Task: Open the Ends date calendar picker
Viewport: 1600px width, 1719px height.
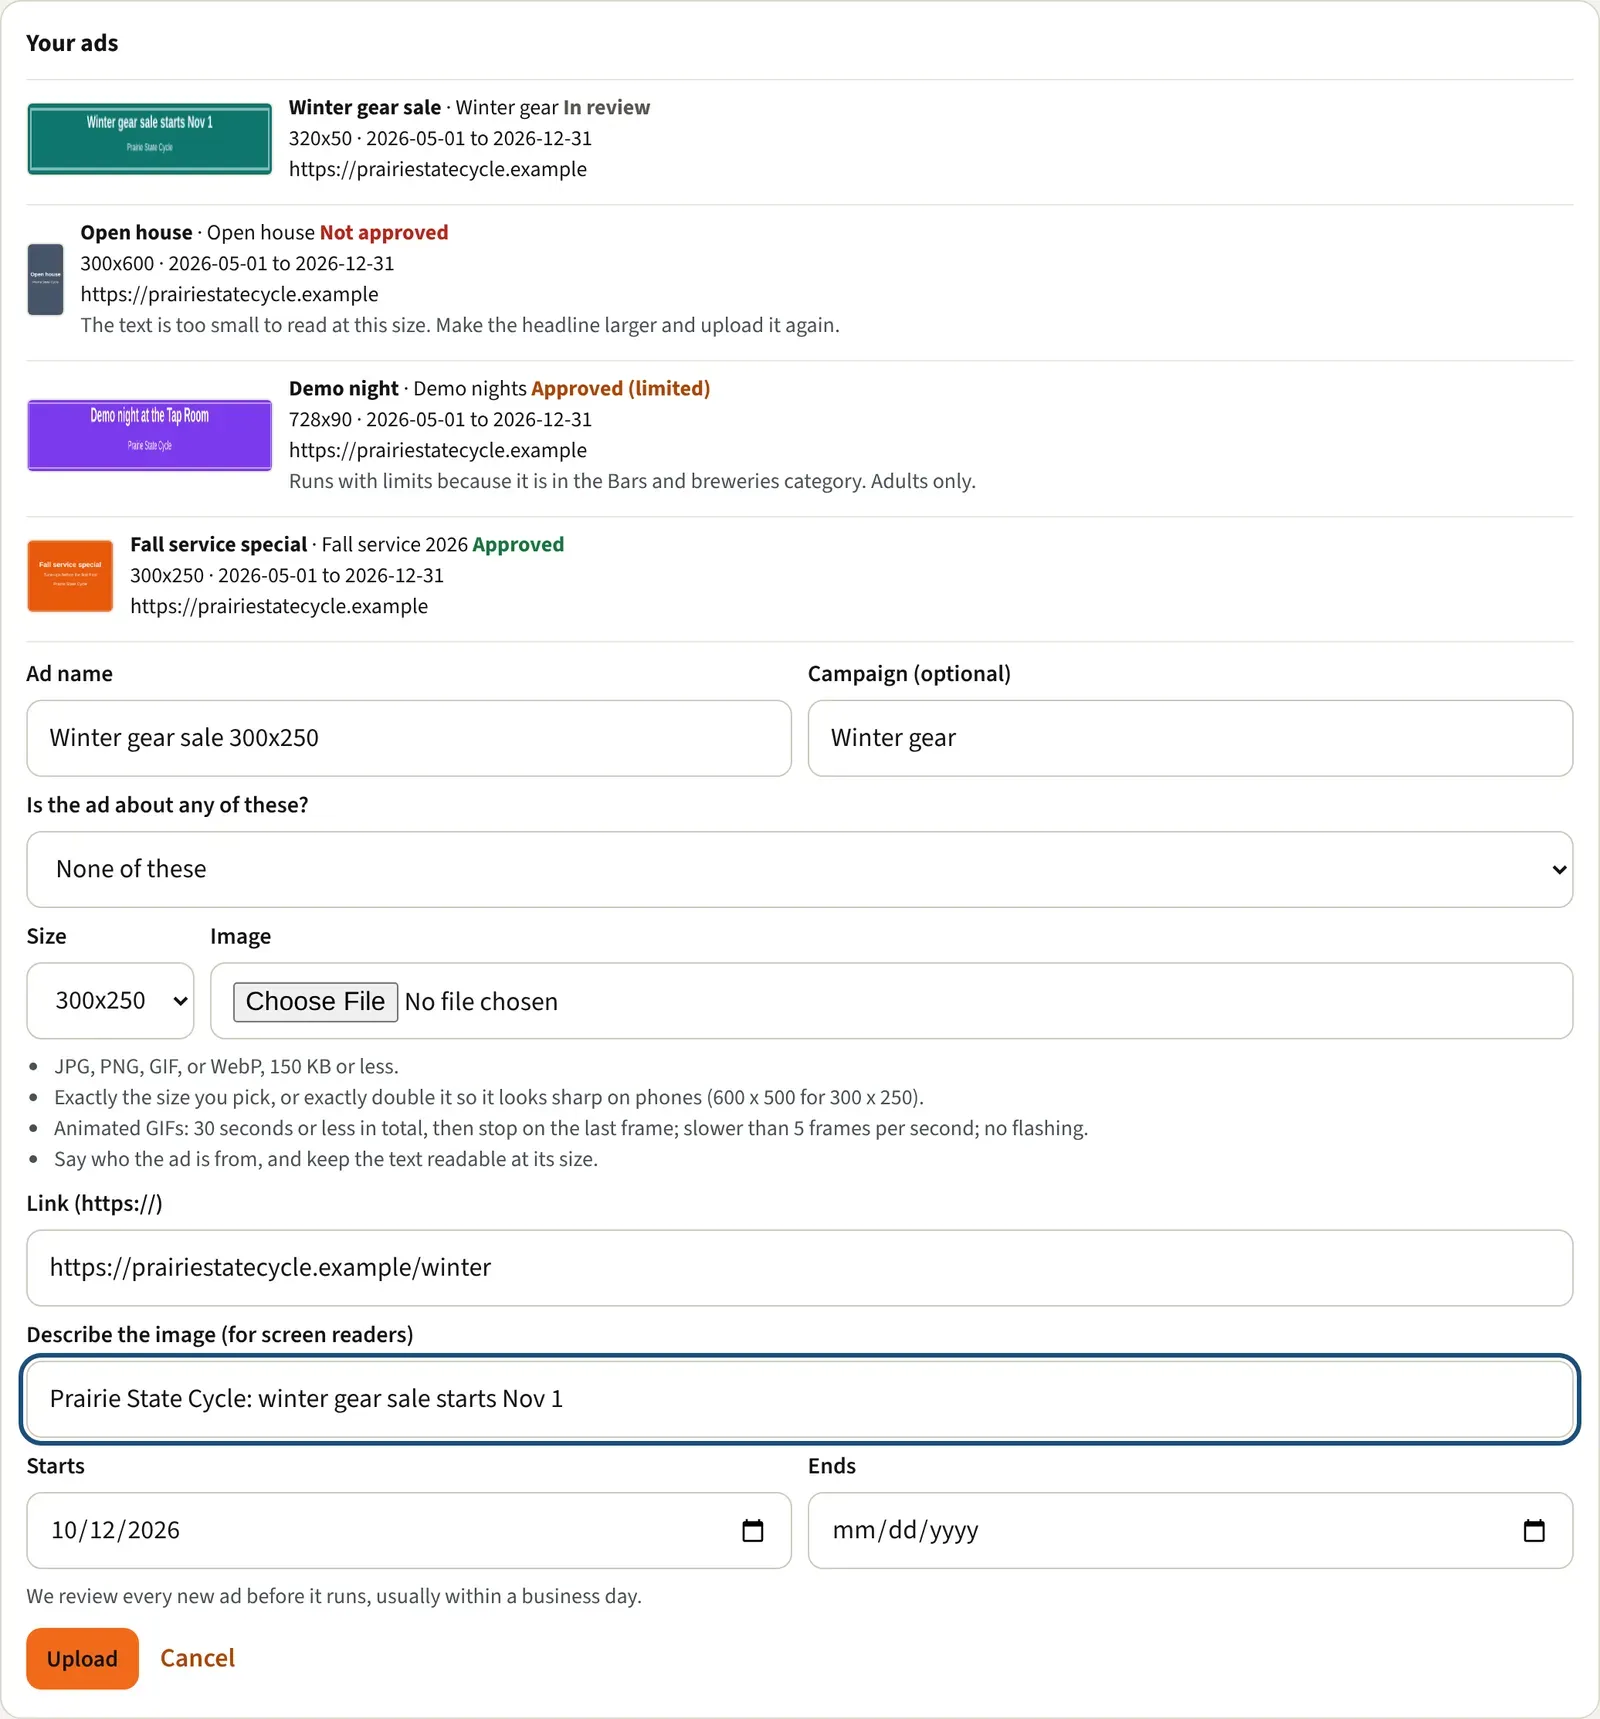Action: pos(1534,1530)
